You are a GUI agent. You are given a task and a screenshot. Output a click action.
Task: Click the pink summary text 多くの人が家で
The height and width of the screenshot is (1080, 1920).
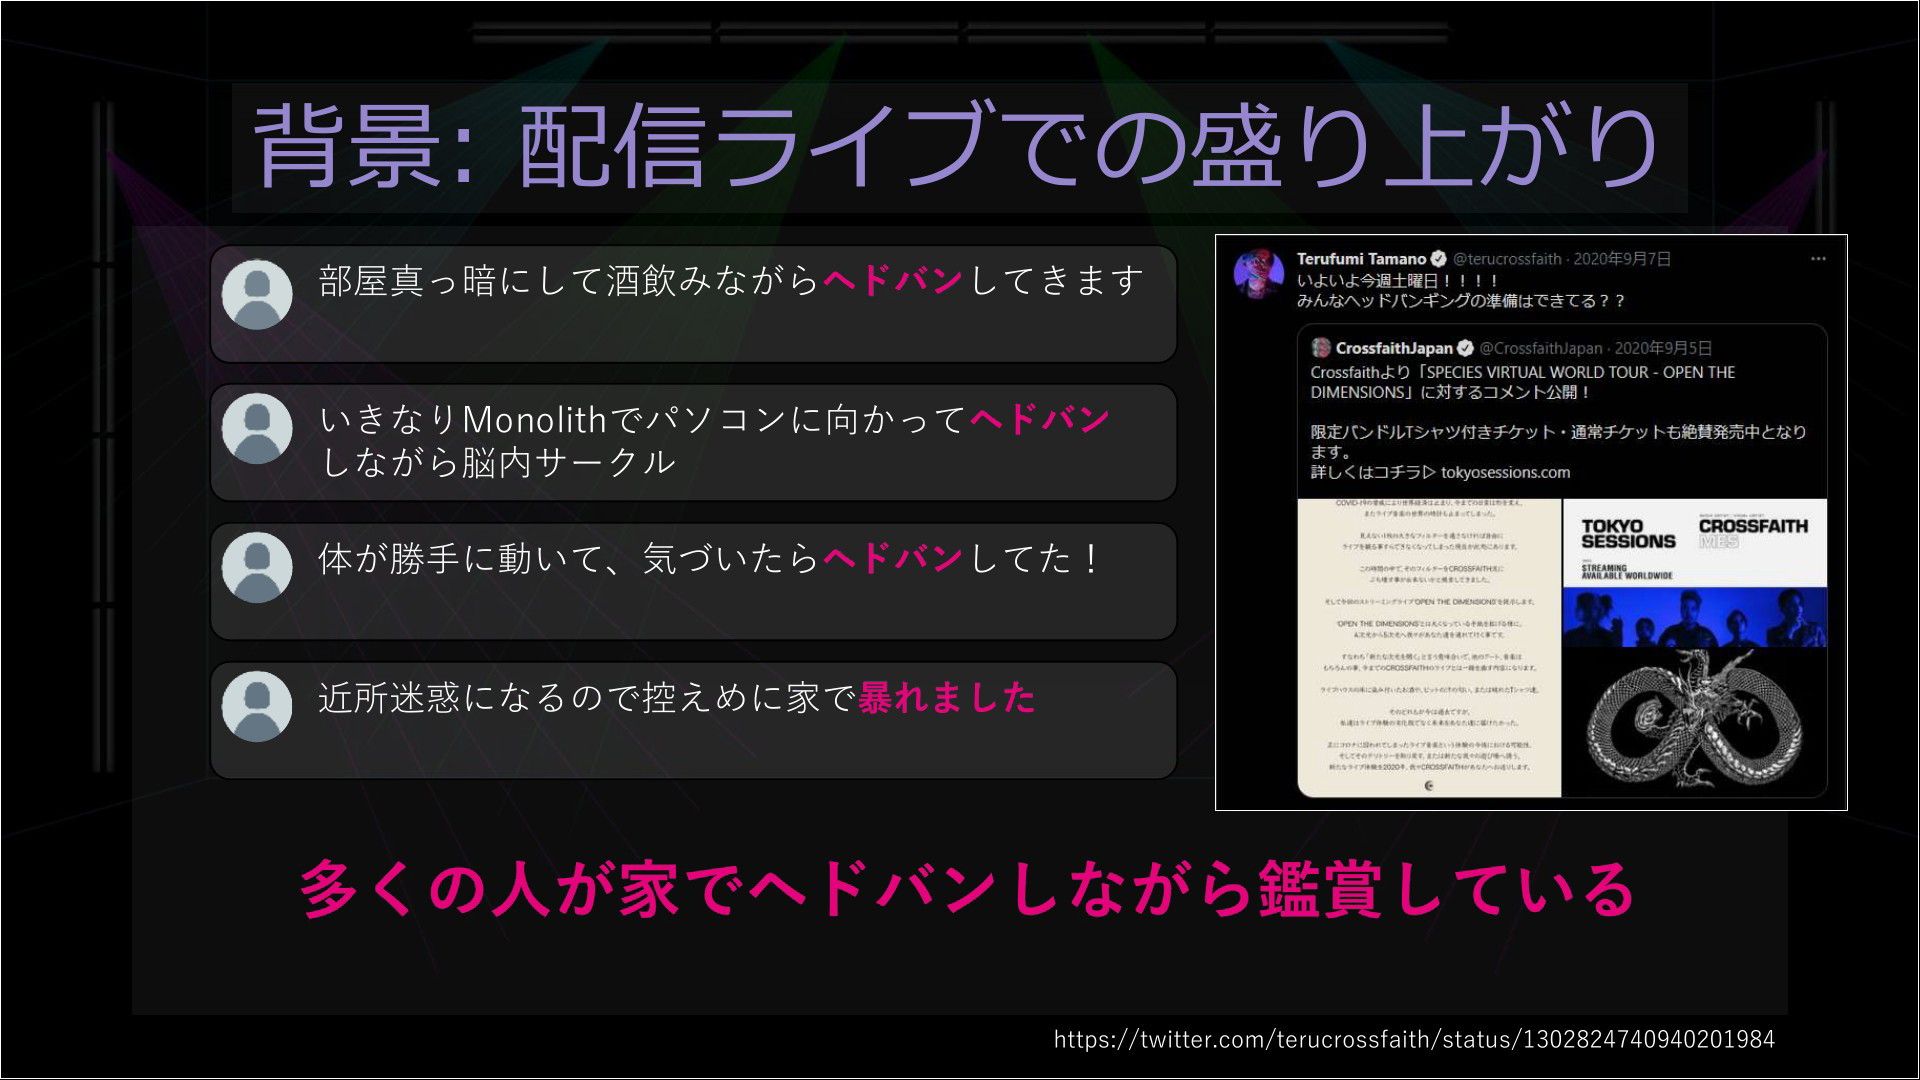pyautogui.click(x=966, y=889)
